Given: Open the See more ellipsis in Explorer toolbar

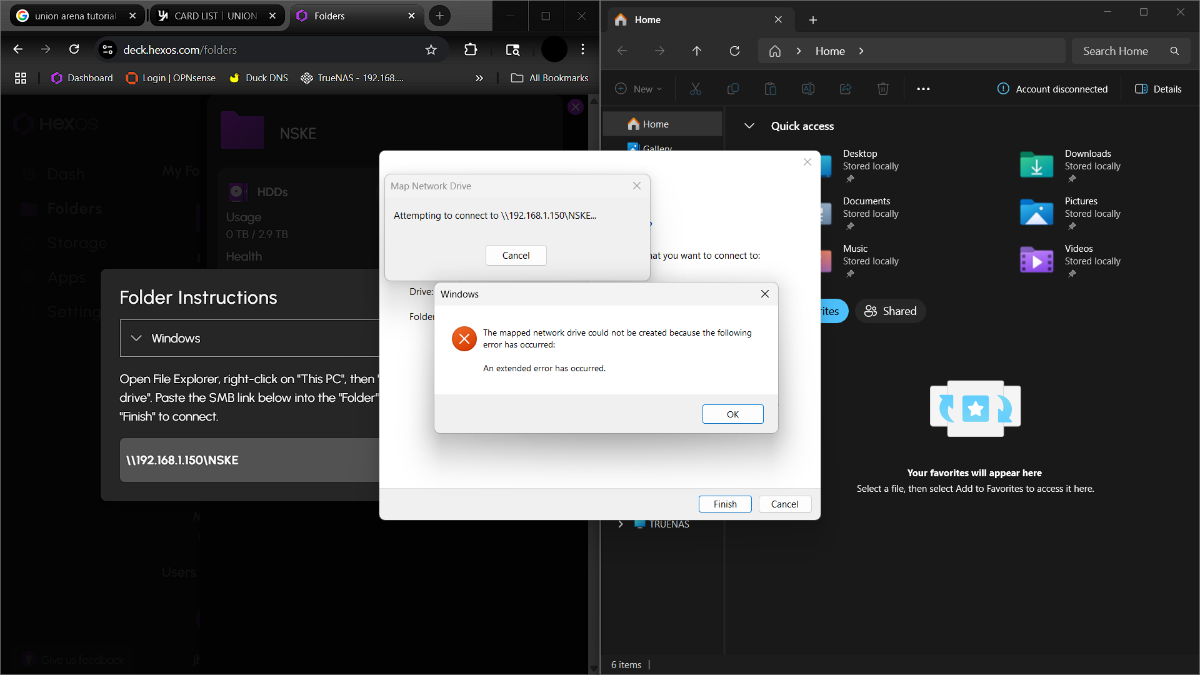Looking at the screenshot, I should (x=923, y=89).
